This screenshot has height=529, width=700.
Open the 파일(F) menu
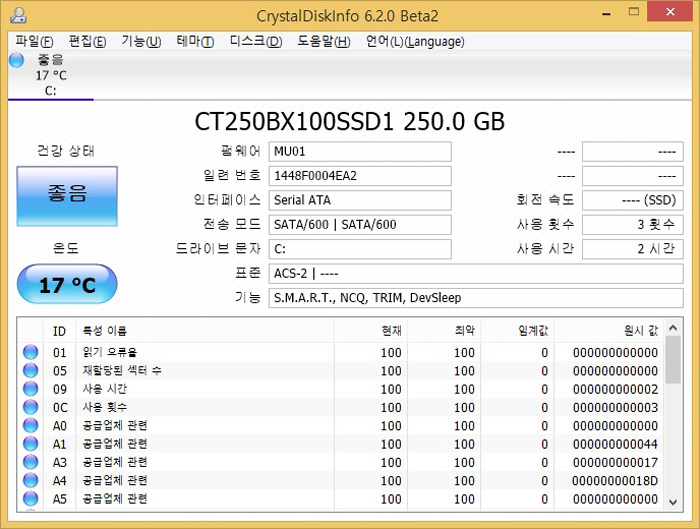34,42
